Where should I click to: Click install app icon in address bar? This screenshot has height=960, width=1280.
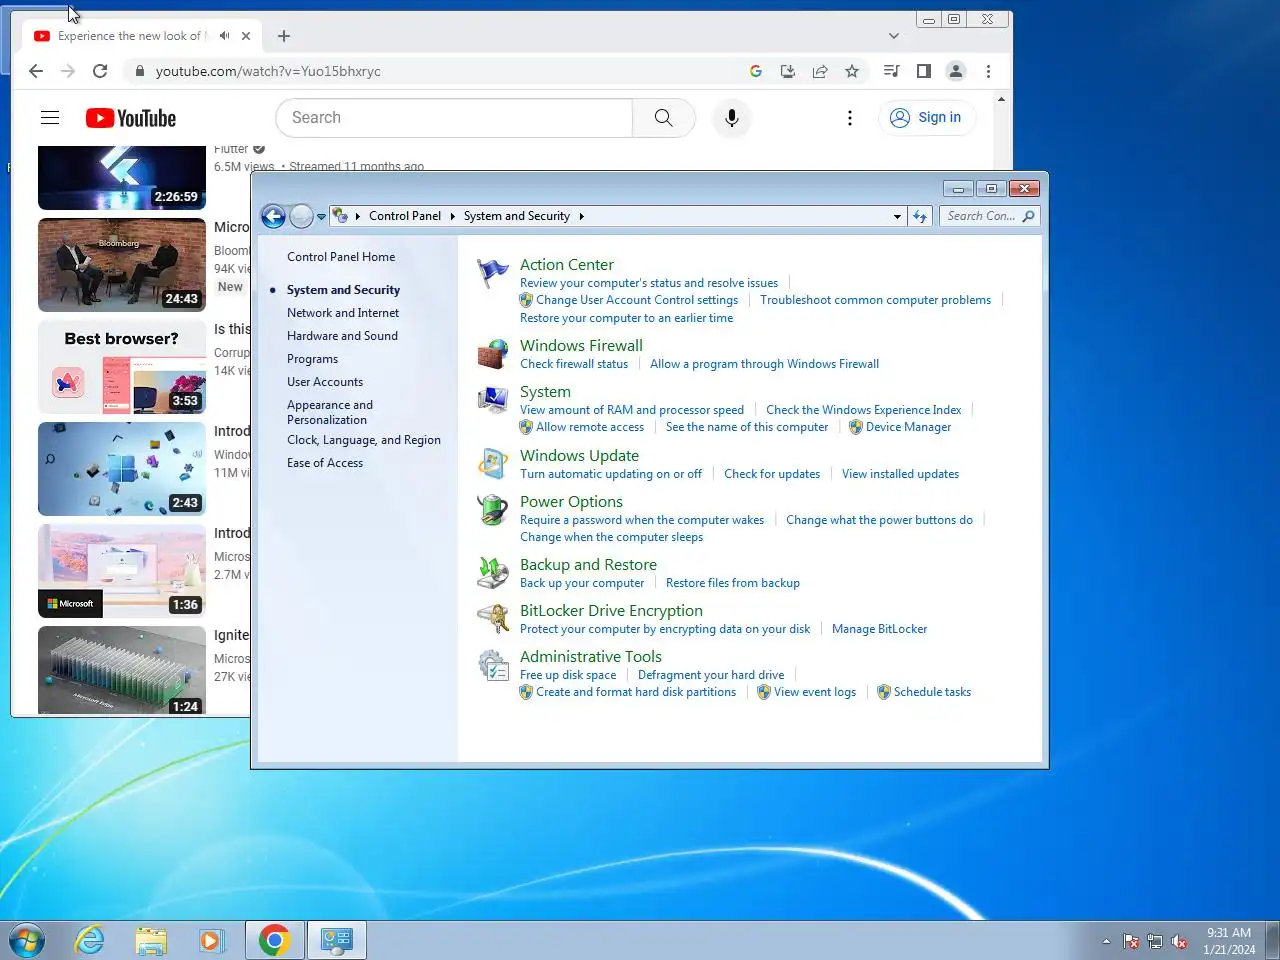pyautogui.click(x=788, y=71)
